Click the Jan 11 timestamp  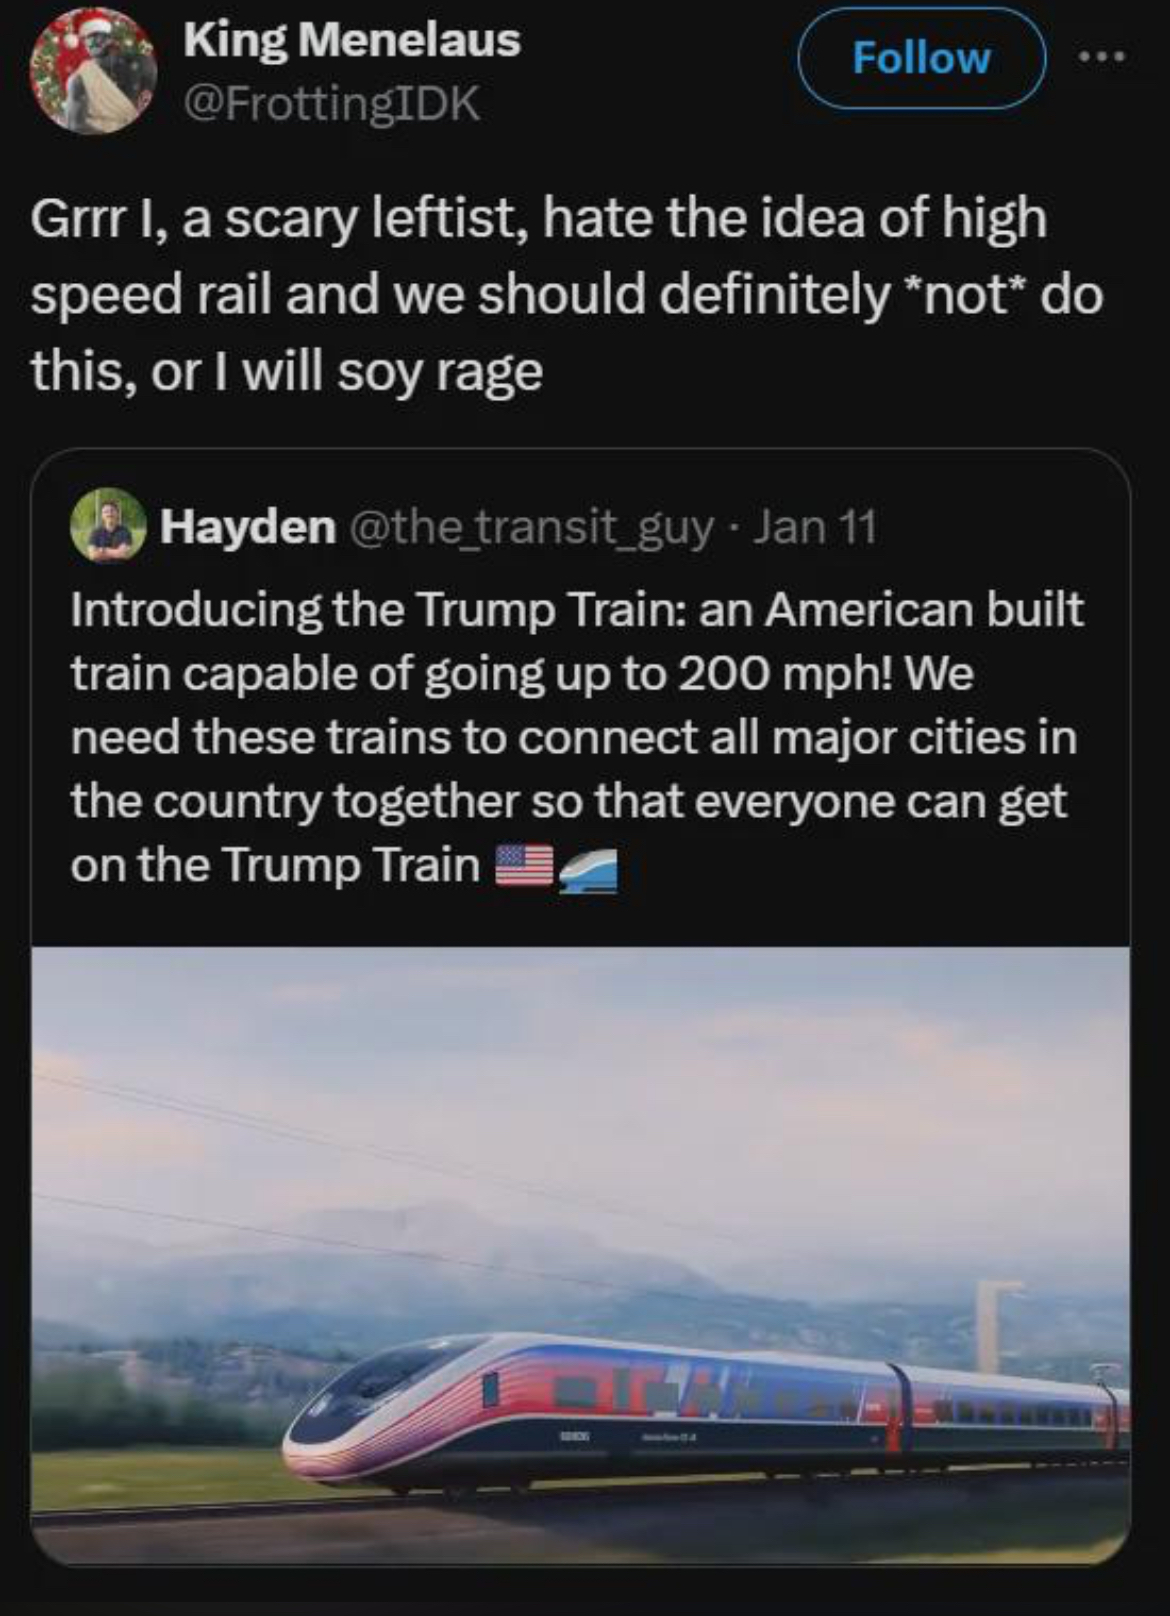pyautogui.click(x=814, y=527)
